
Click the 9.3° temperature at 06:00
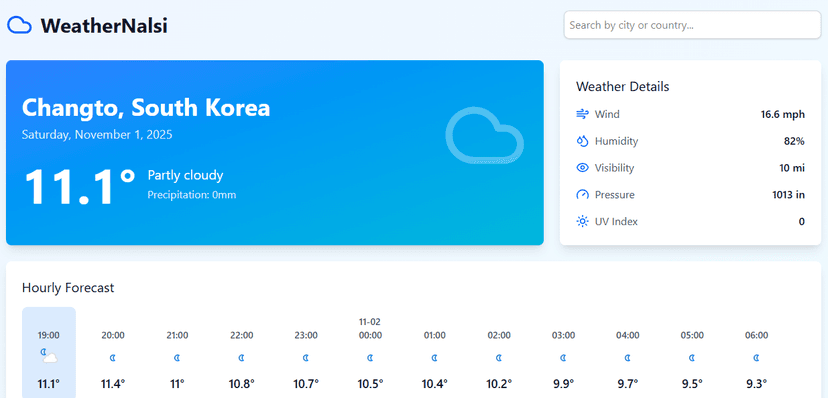757,384
